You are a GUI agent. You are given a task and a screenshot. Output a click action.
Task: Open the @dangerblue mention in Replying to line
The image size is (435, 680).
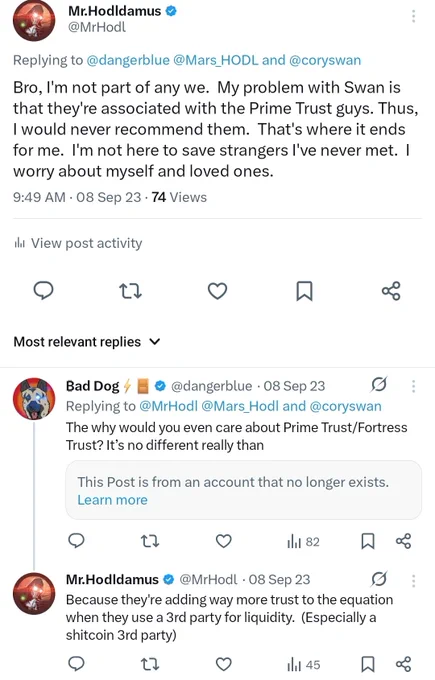point(128,60)
